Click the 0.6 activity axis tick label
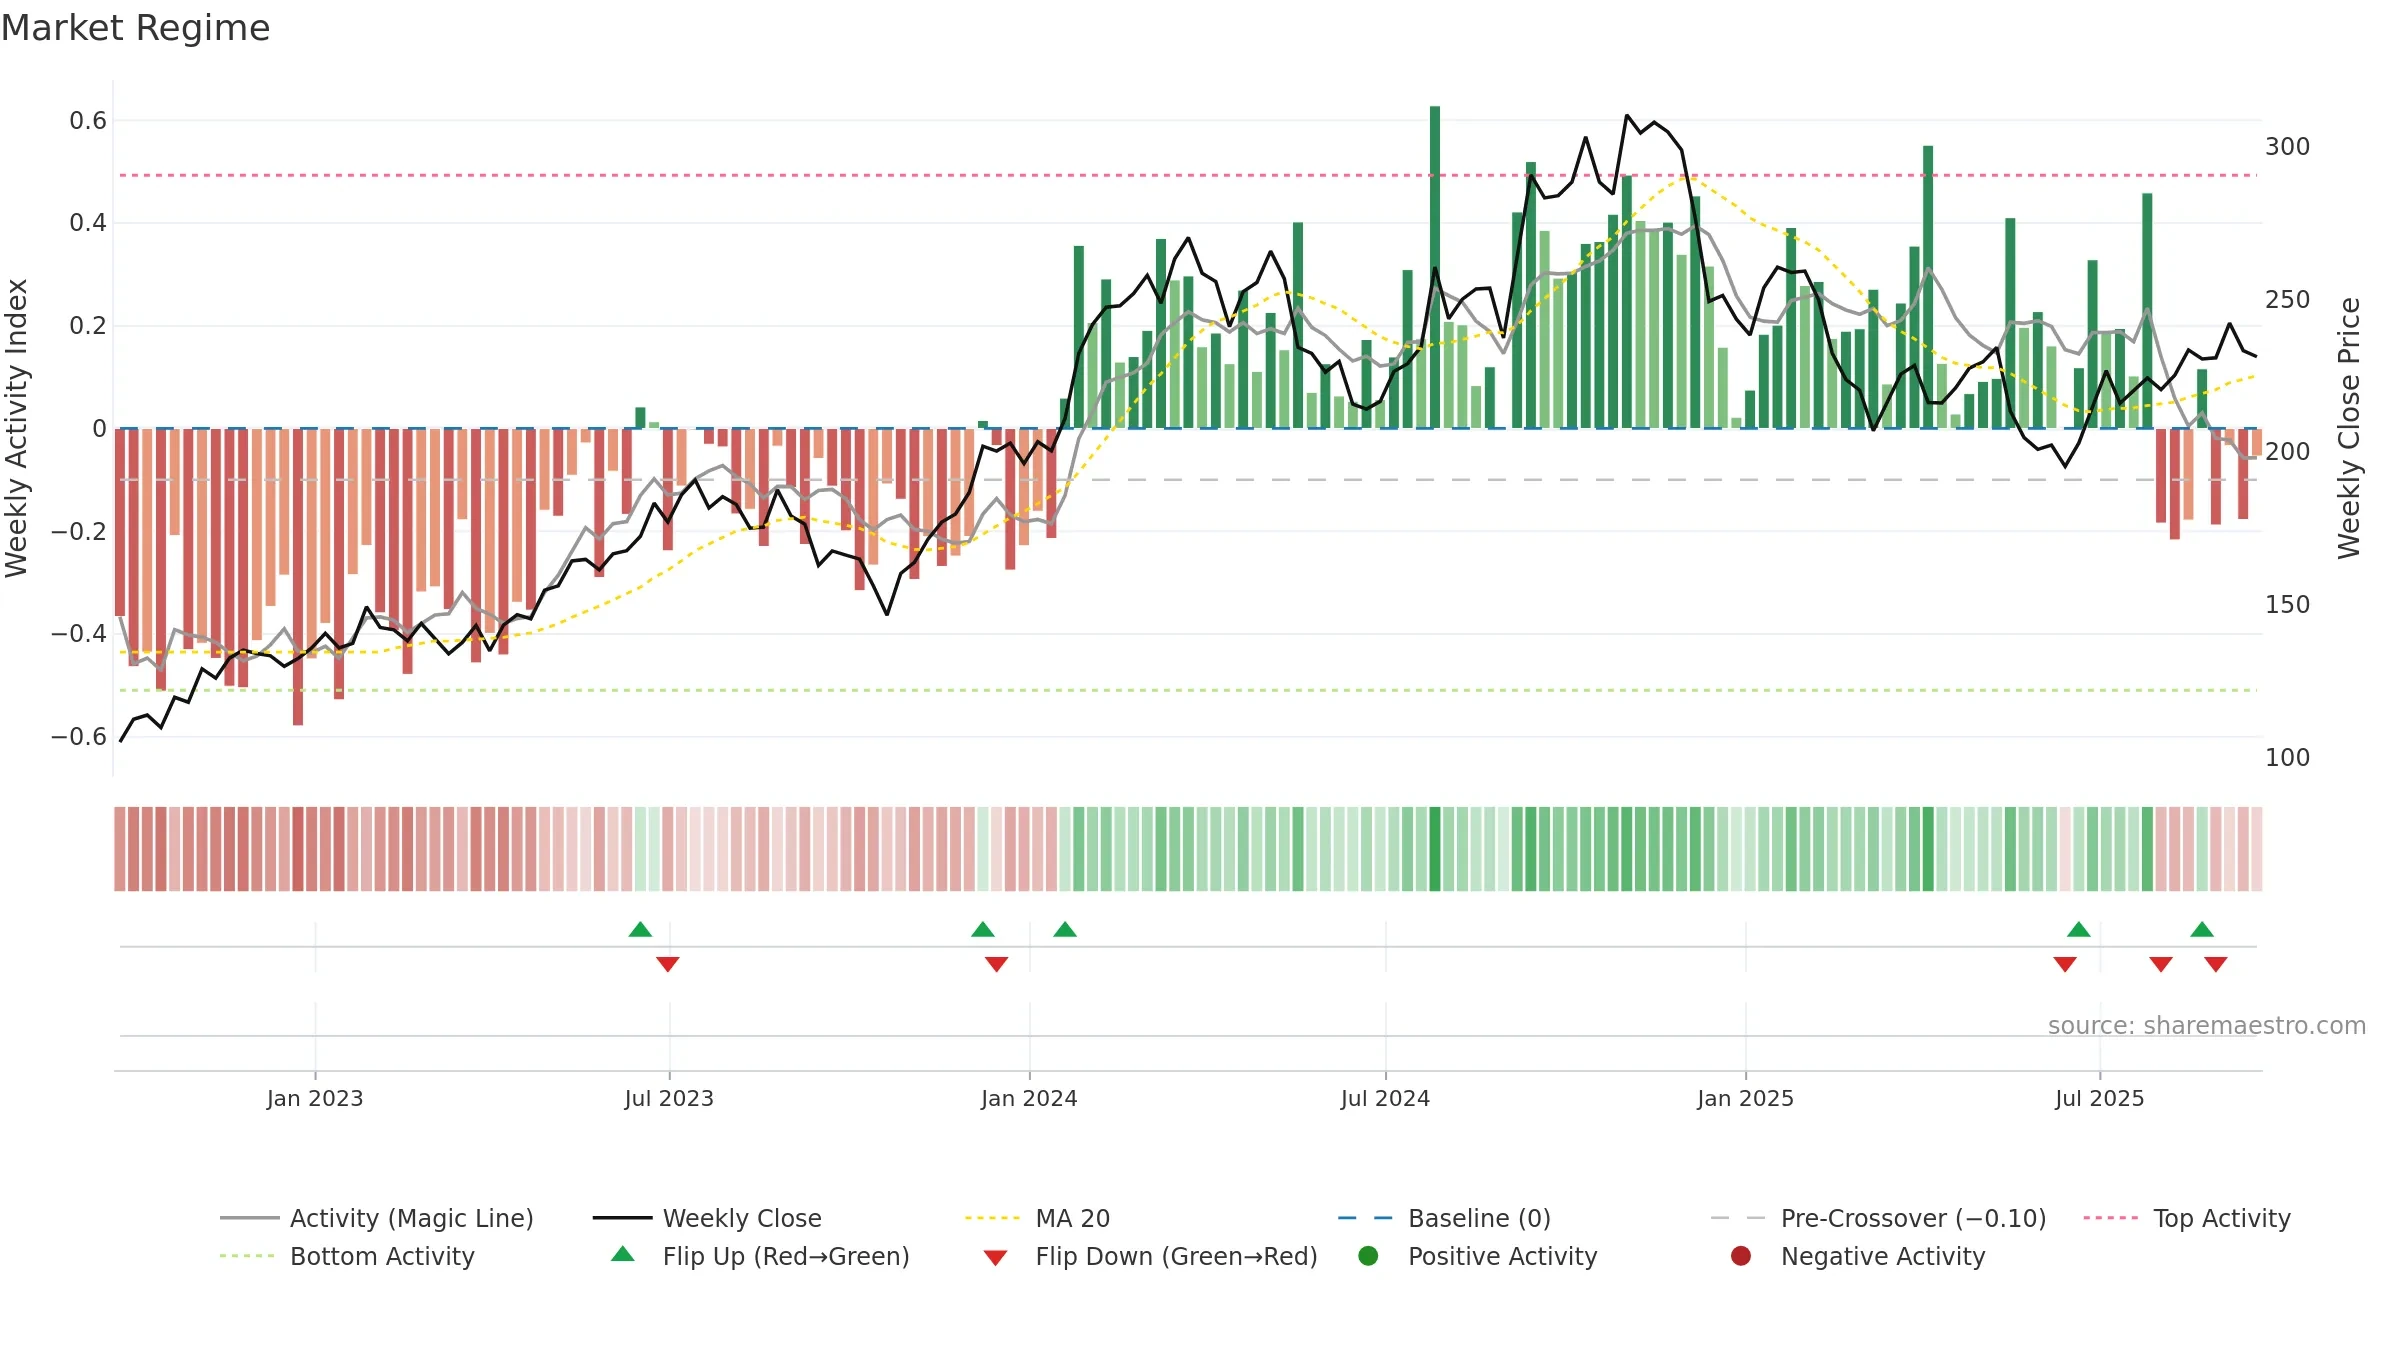The width and height of the screenshot is (2400, 1350). coord(88,121)
